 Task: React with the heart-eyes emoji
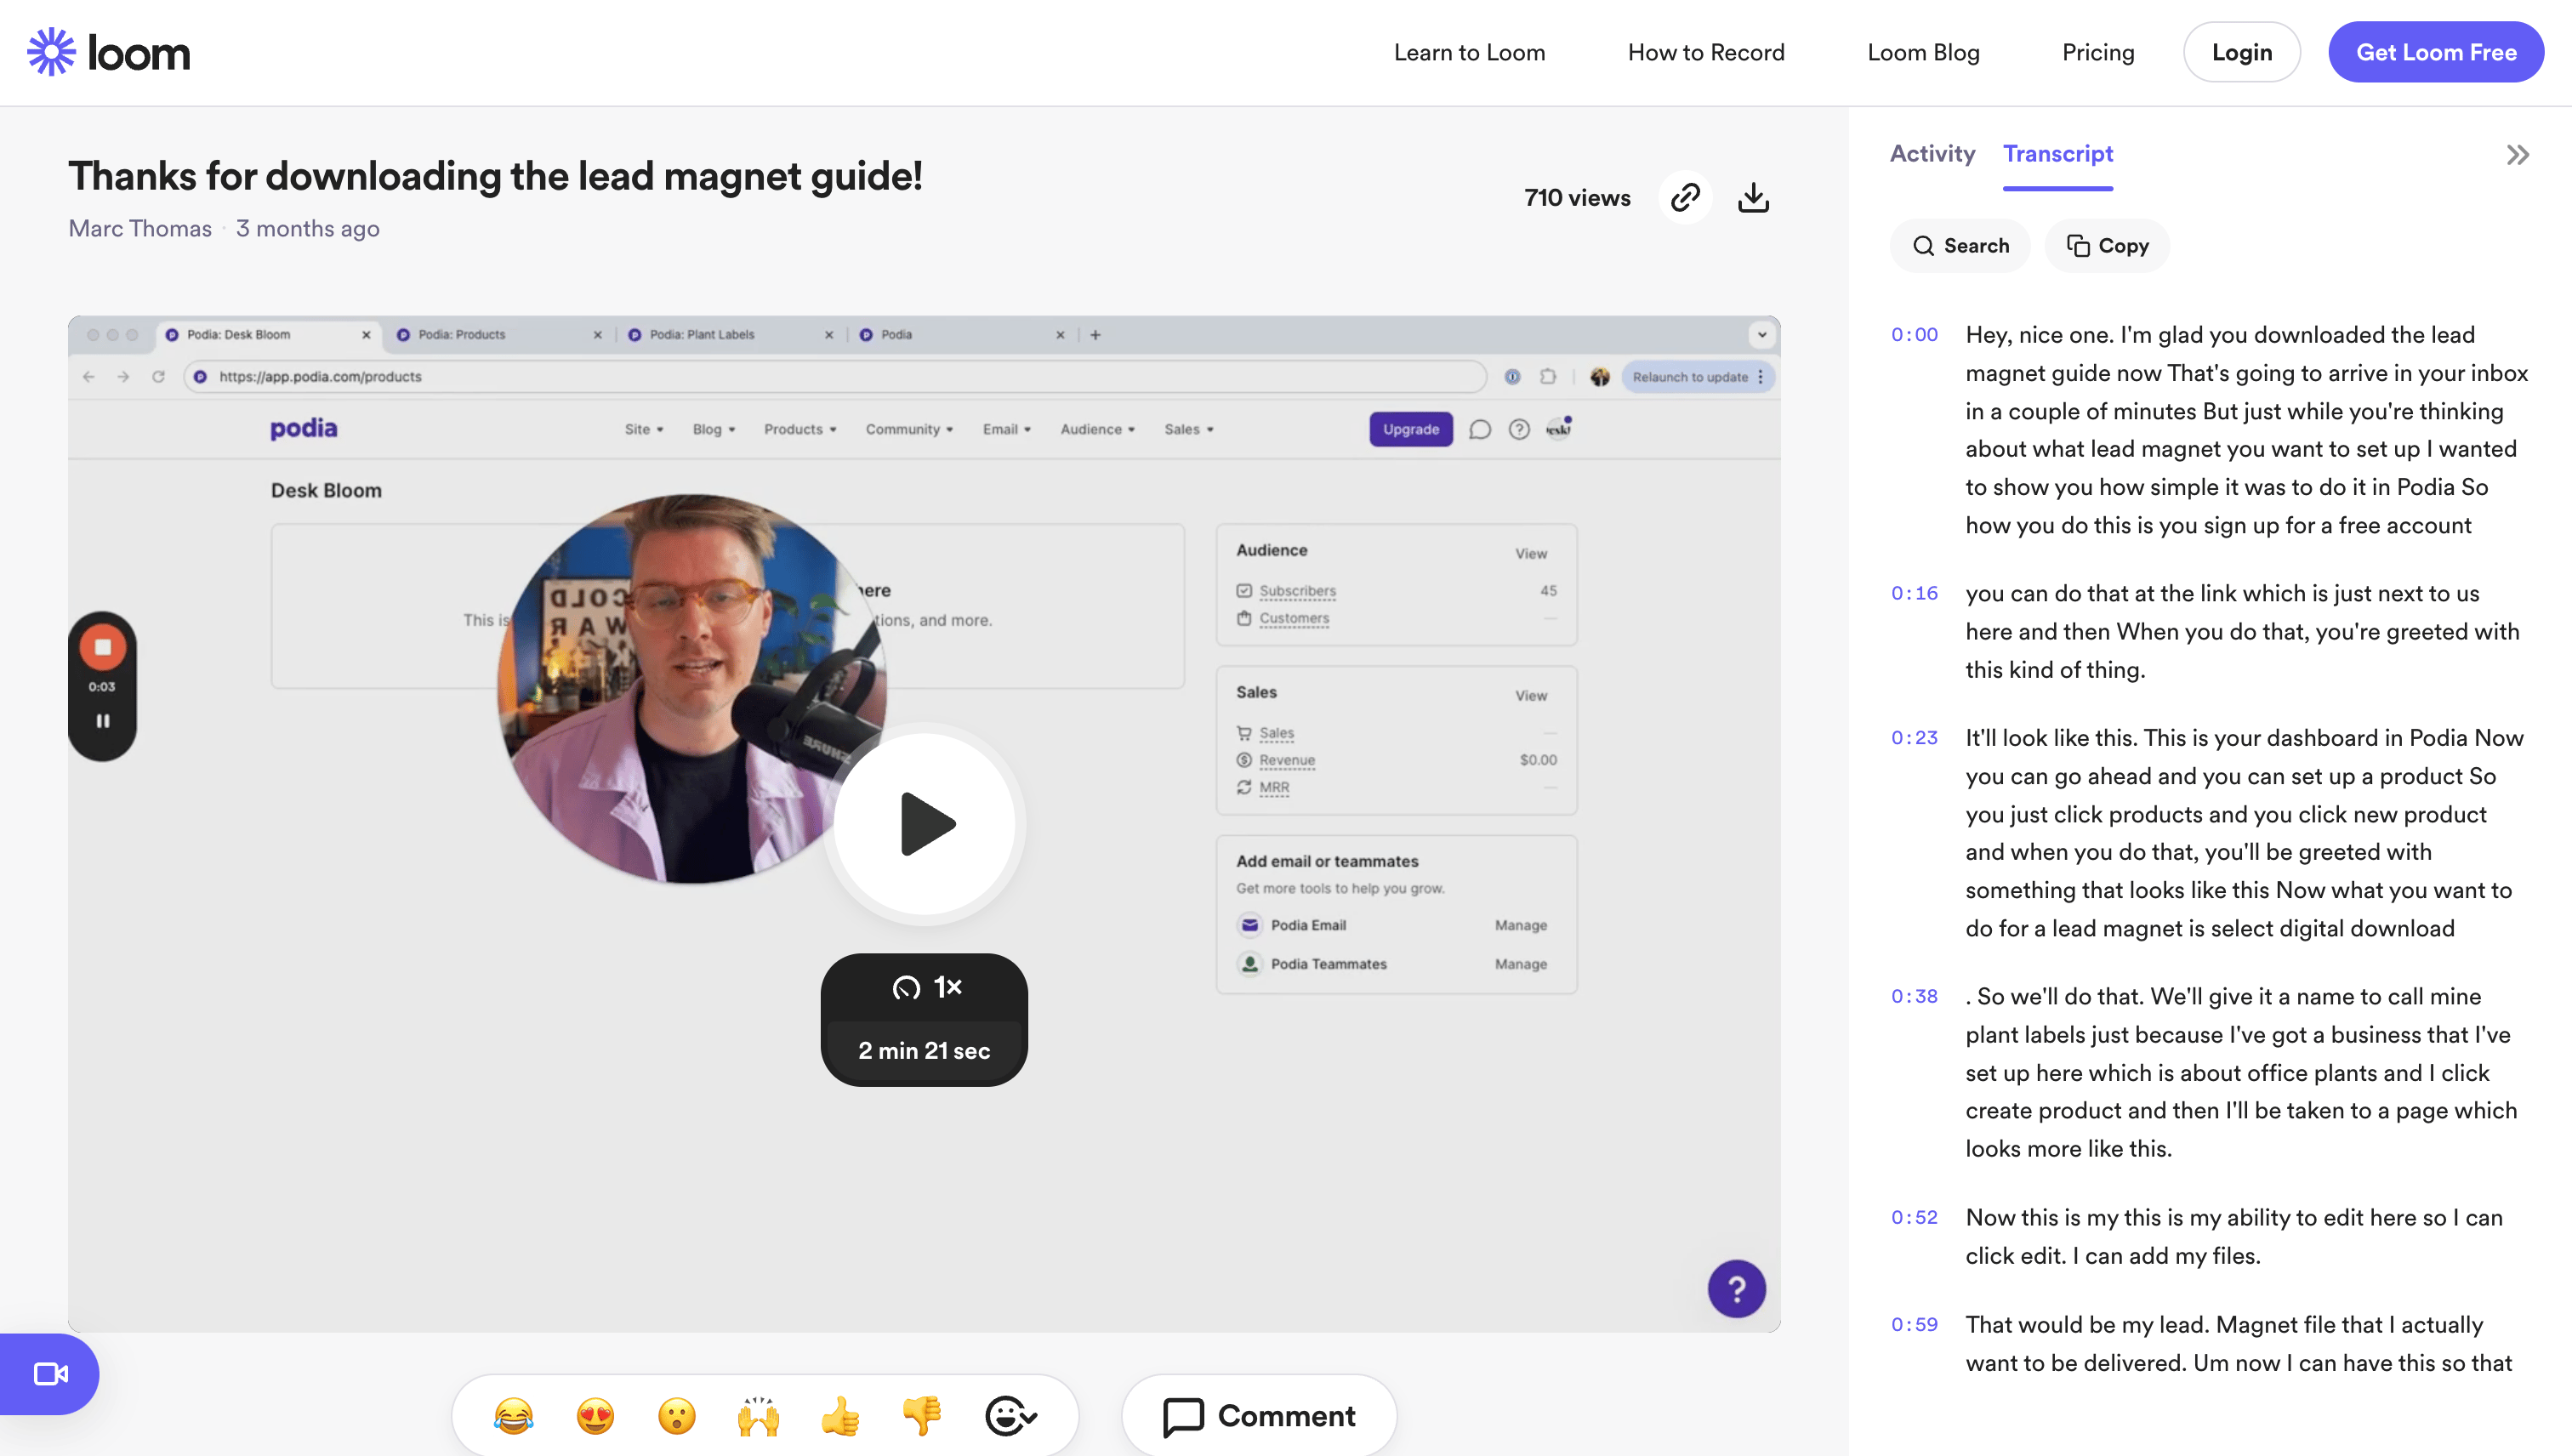595,1415
